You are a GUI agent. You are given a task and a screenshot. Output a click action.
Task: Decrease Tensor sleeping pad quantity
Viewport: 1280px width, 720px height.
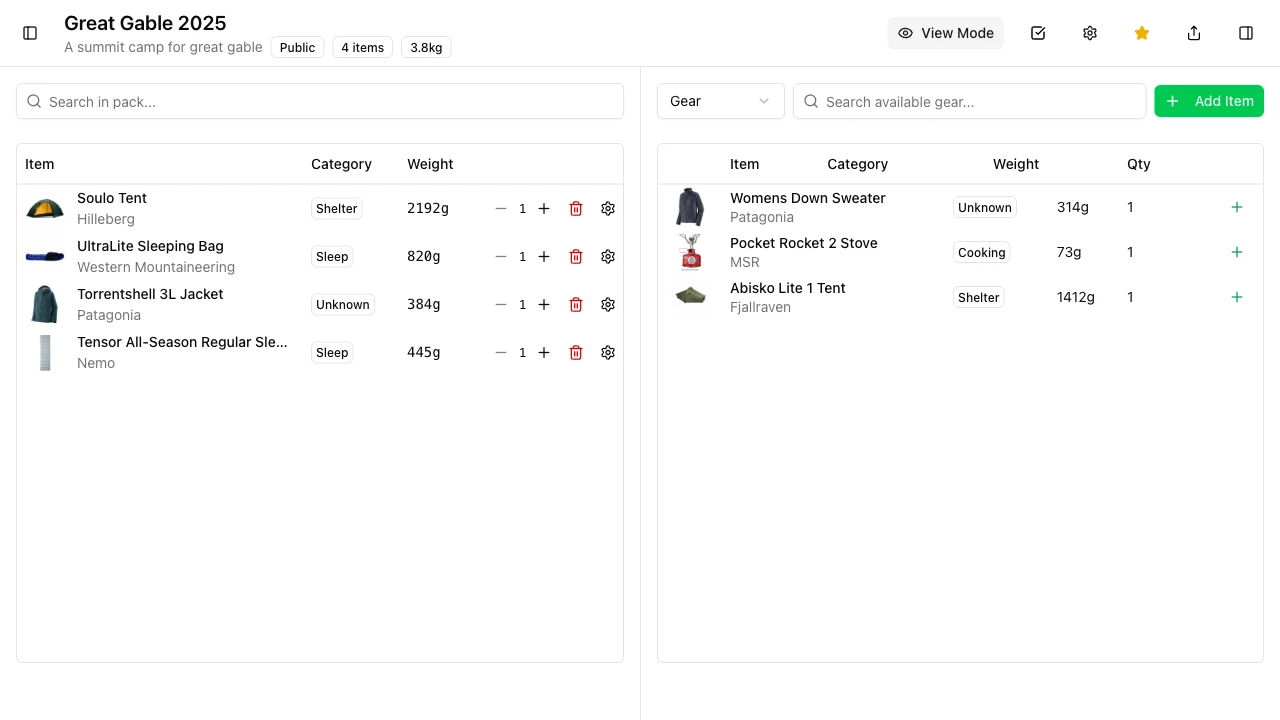501,352
